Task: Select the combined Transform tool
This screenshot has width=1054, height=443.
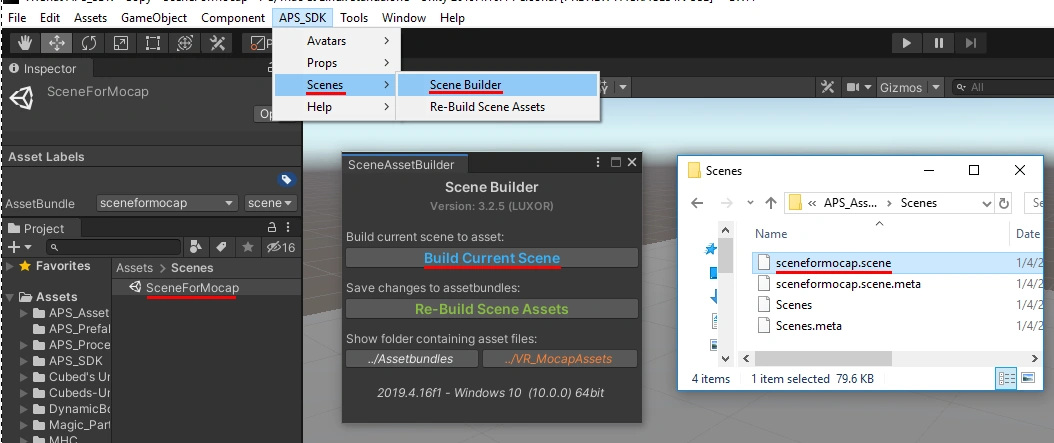Action: click(185, 43)
